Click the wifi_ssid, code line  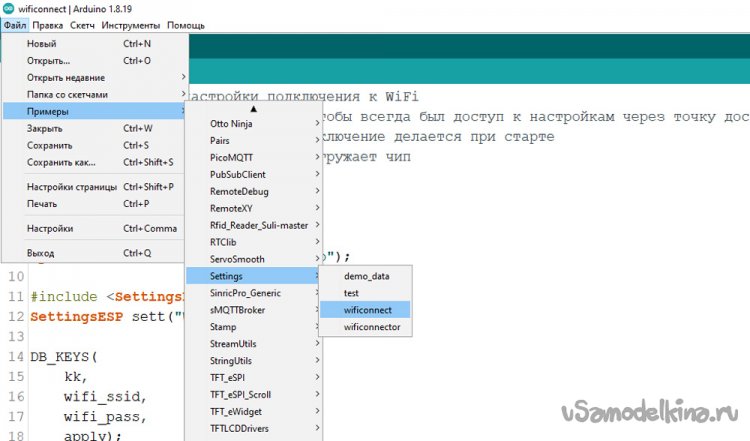(105, 397)
